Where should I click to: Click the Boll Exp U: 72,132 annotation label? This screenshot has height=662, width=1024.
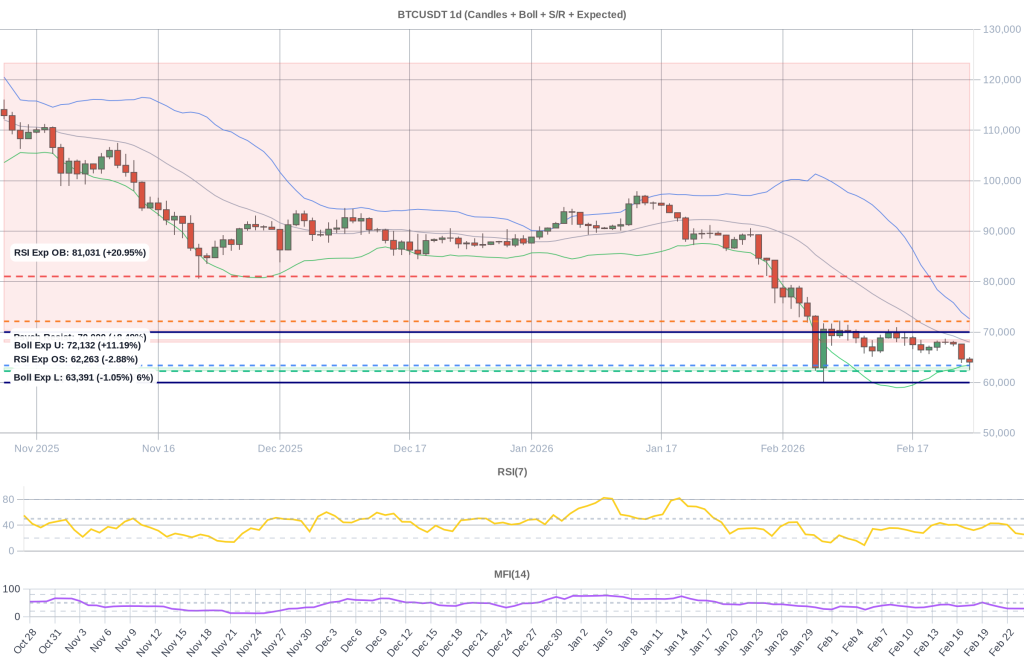pyautogui.click(x=78, y=344)
